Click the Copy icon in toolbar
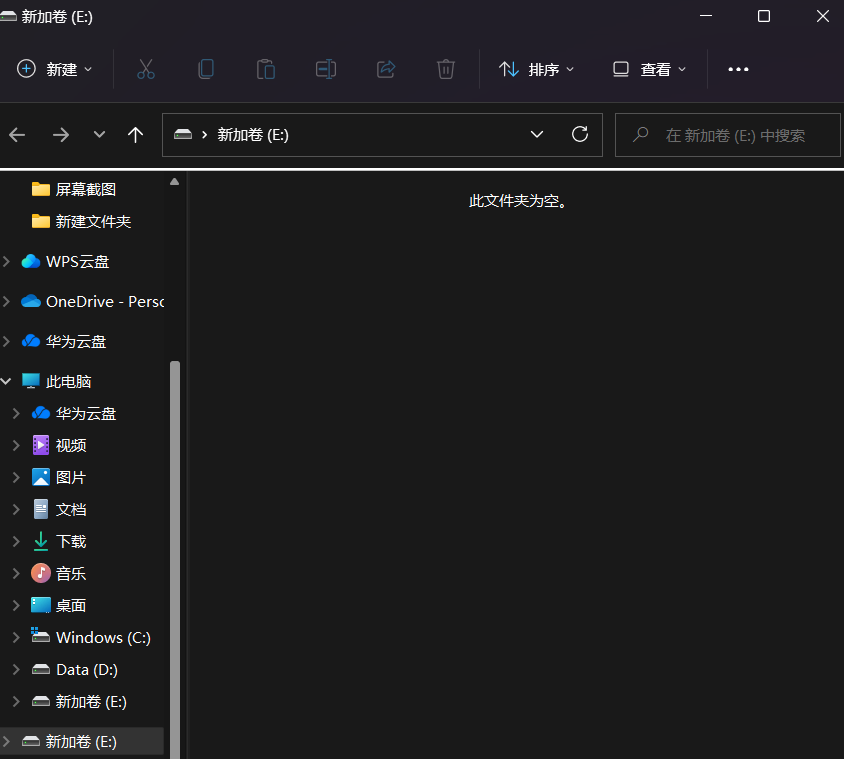The image size is (844, 759). 206,69
